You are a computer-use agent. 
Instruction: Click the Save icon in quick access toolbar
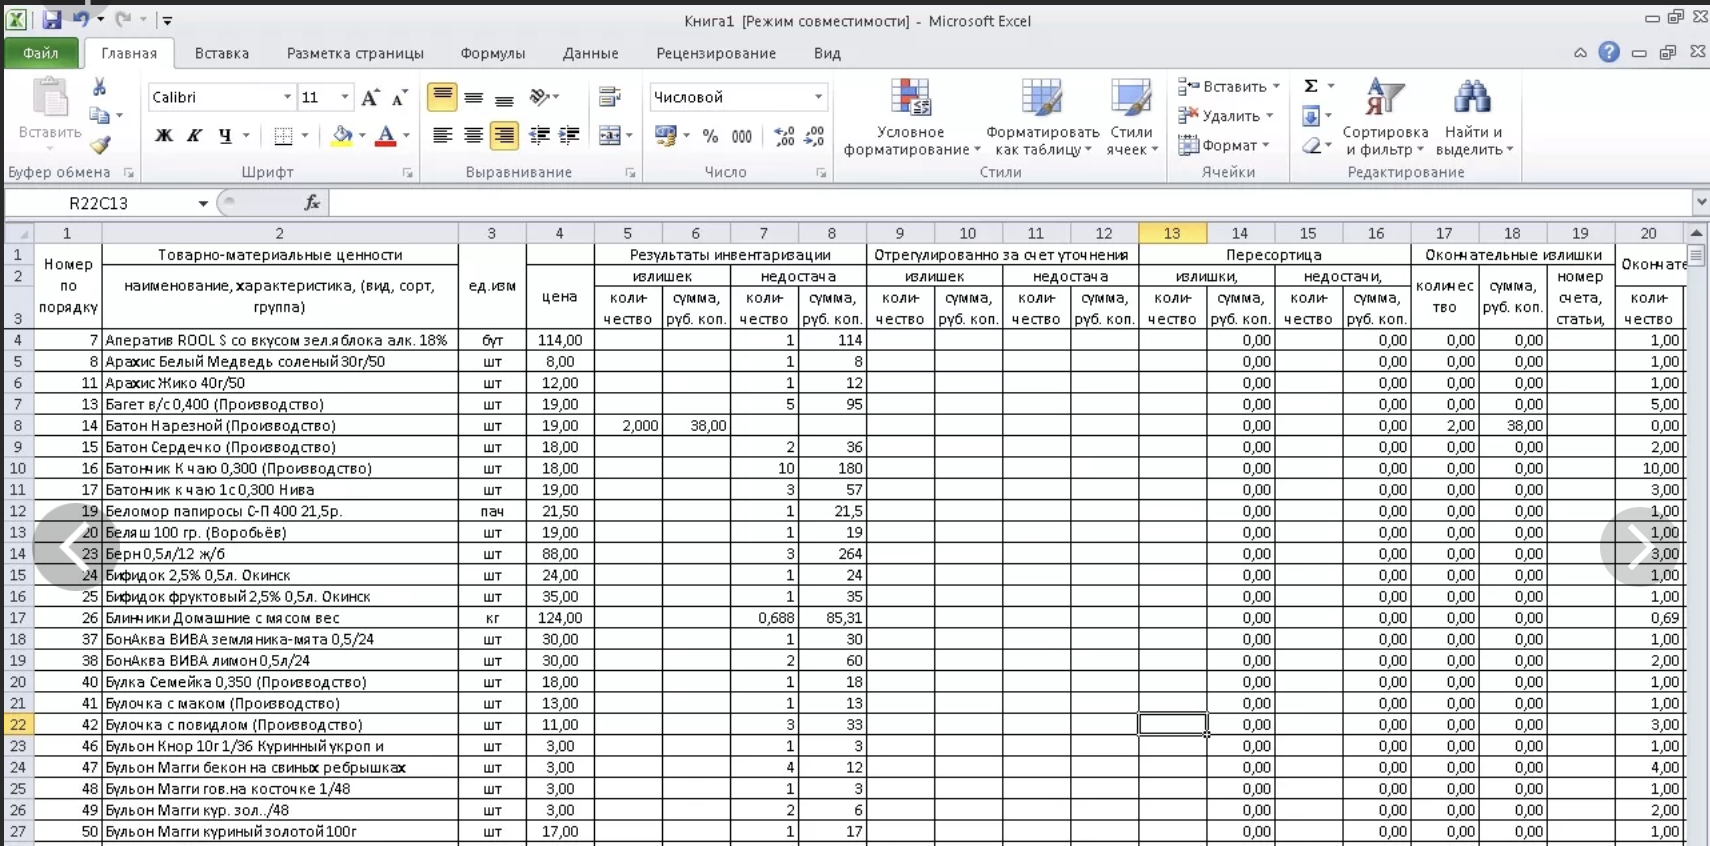52,19
